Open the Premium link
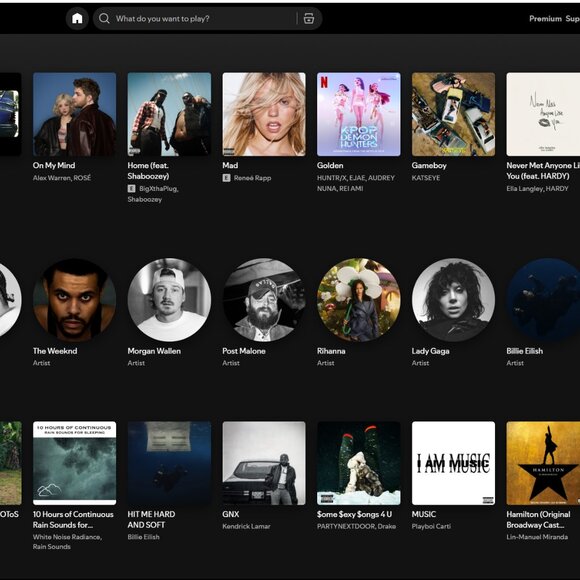 coord(545,18)
